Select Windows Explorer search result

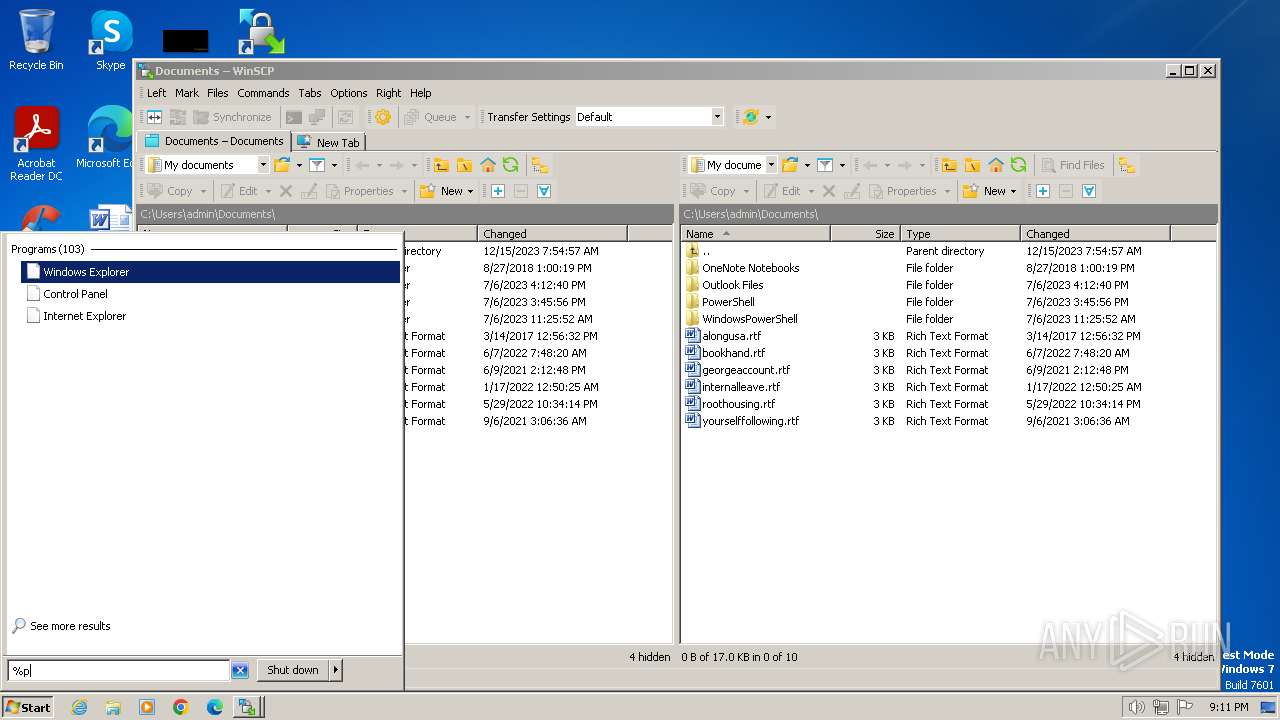(x=210, y=272)
